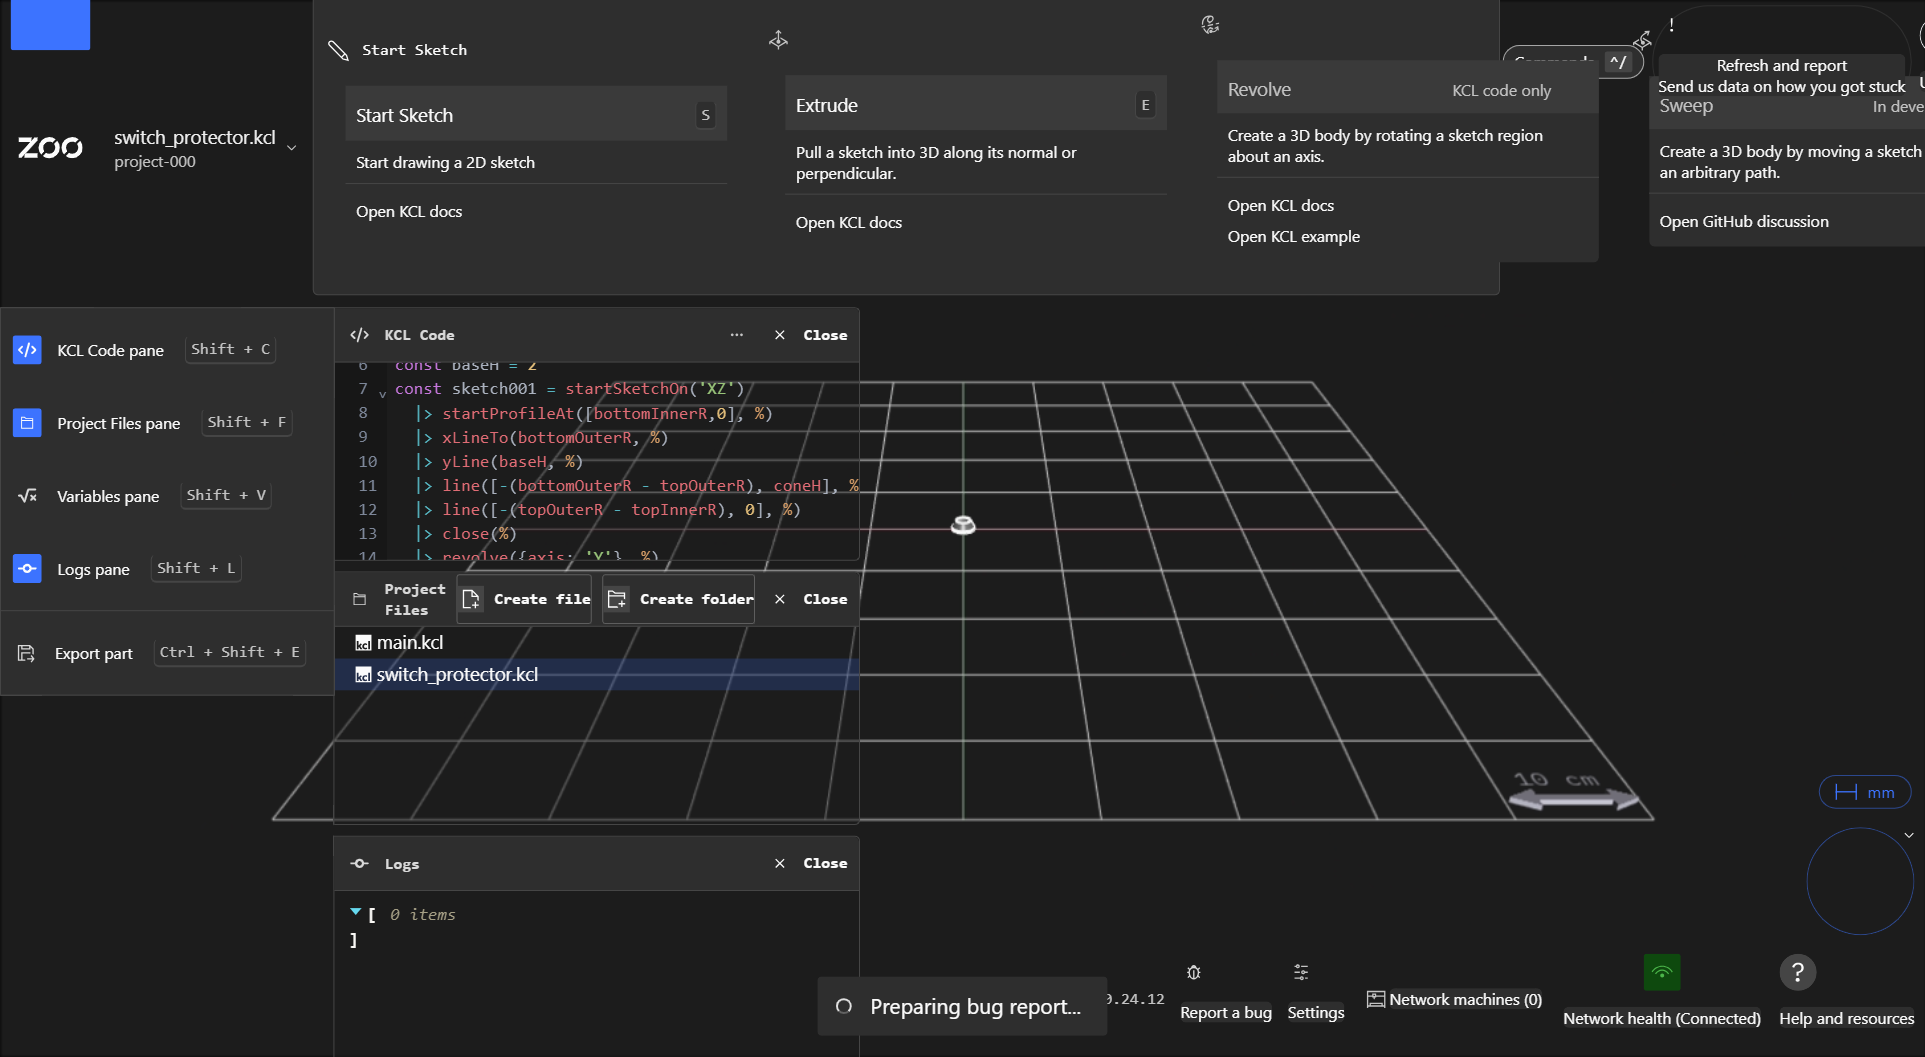This screenshot has width=1925, height=1057.
Task: Open KCL docs under Revolve
Action: point(1281,205)
